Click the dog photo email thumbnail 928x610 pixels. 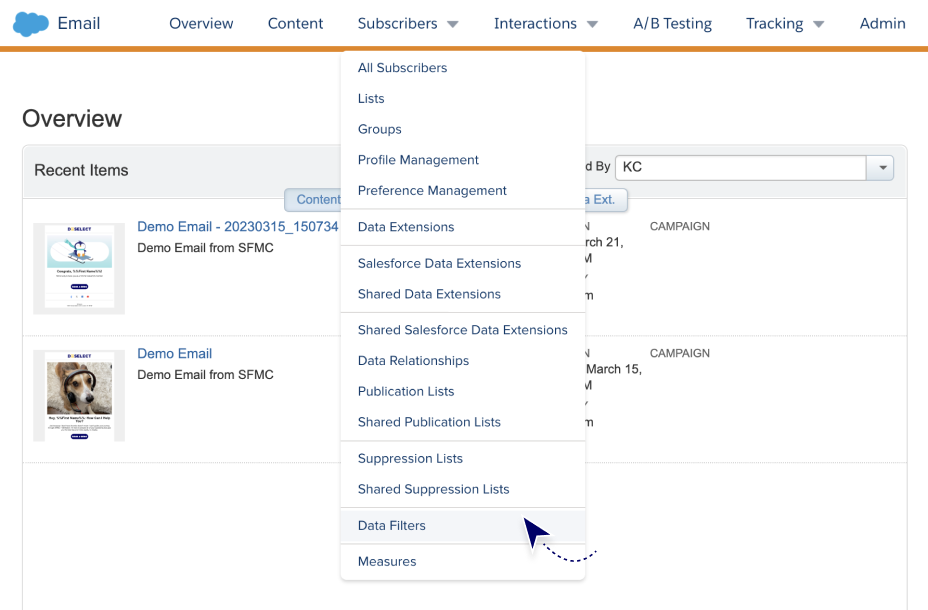pyautogui.click(x=79, y=395)
